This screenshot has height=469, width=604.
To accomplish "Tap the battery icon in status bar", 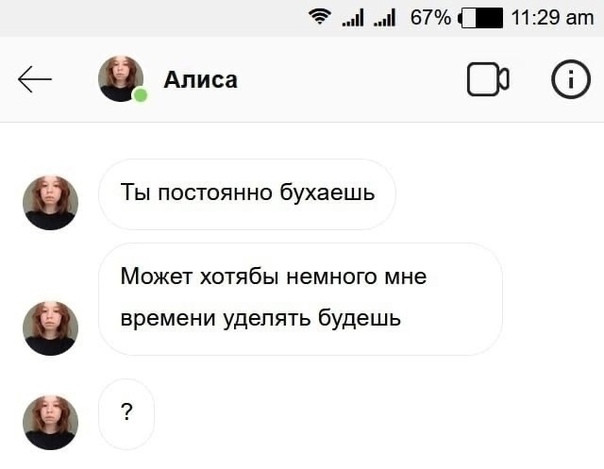I will (480, 18).
